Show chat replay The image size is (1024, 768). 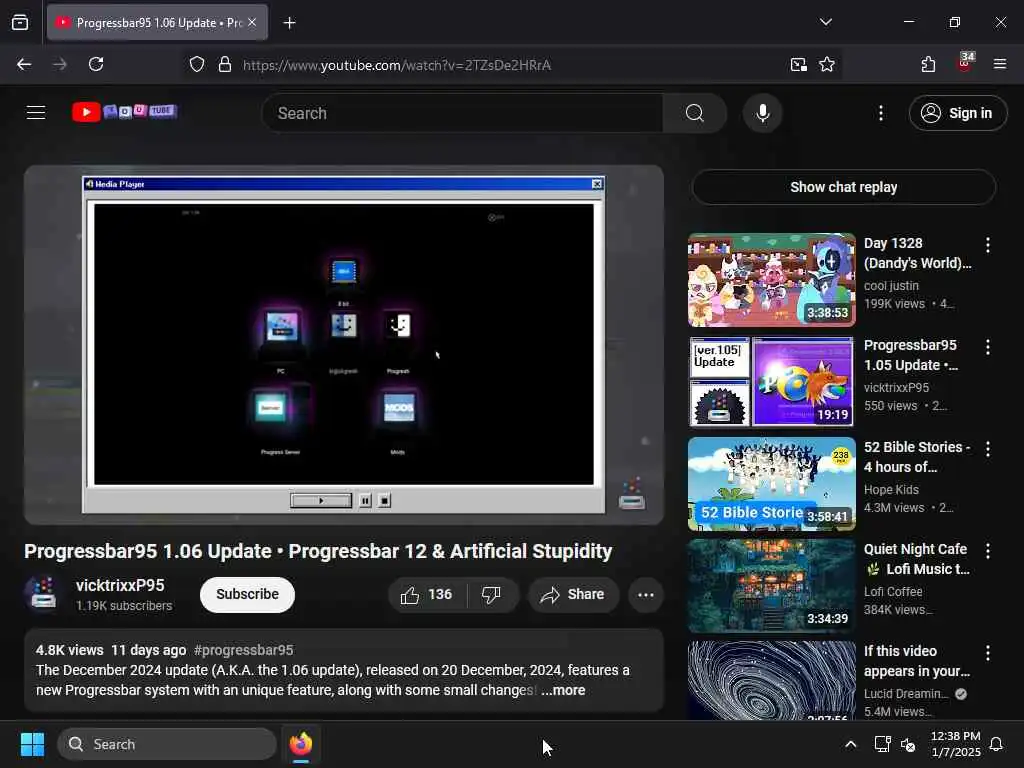pos(843,187)
